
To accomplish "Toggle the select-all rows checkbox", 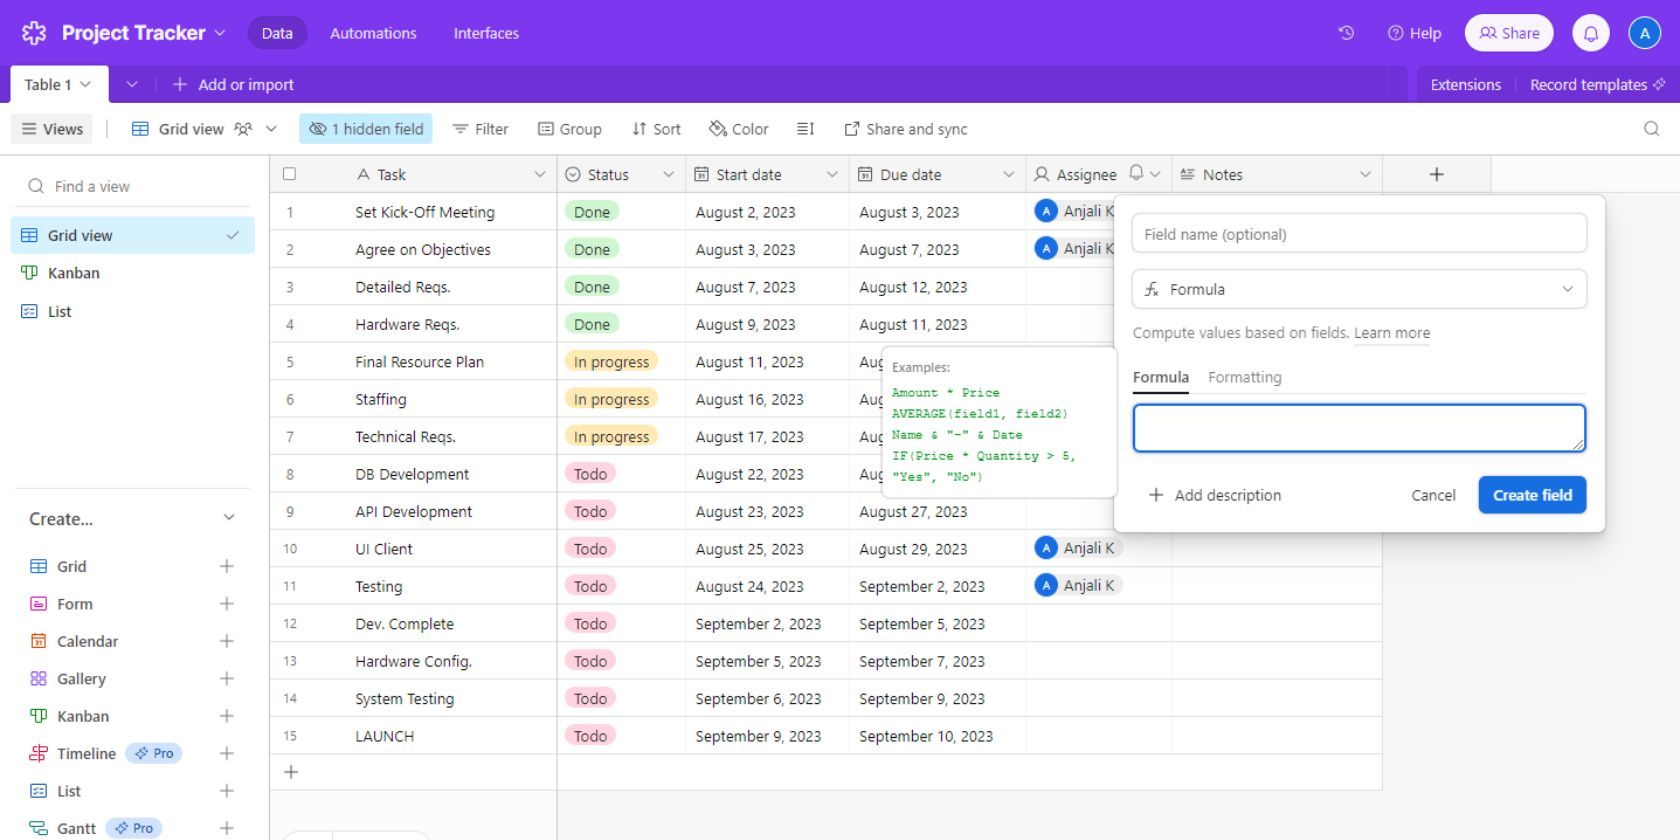I will (290, 174).
